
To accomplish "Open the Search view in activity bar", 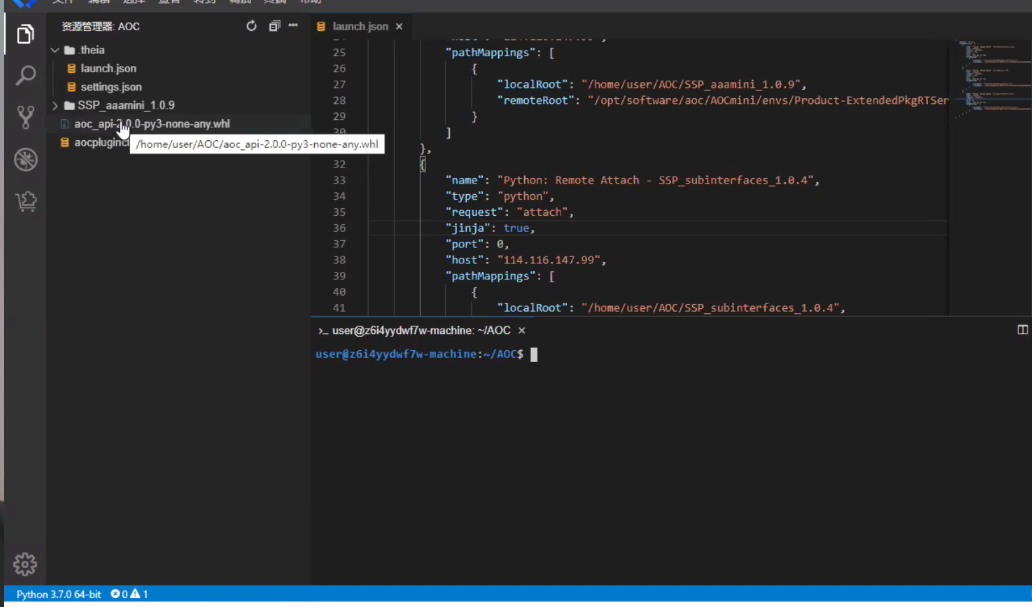I will click(26, 76).
